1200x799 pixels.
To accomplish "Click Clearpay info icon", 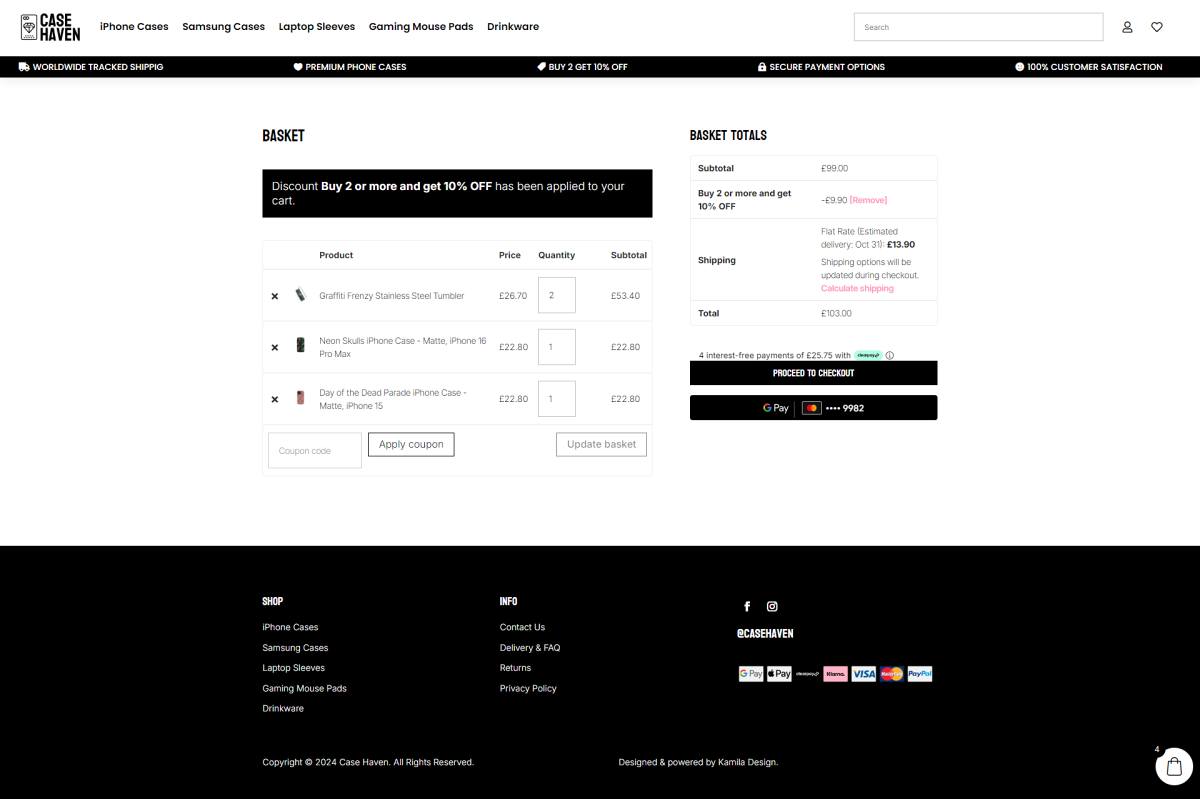I will 889,355.
